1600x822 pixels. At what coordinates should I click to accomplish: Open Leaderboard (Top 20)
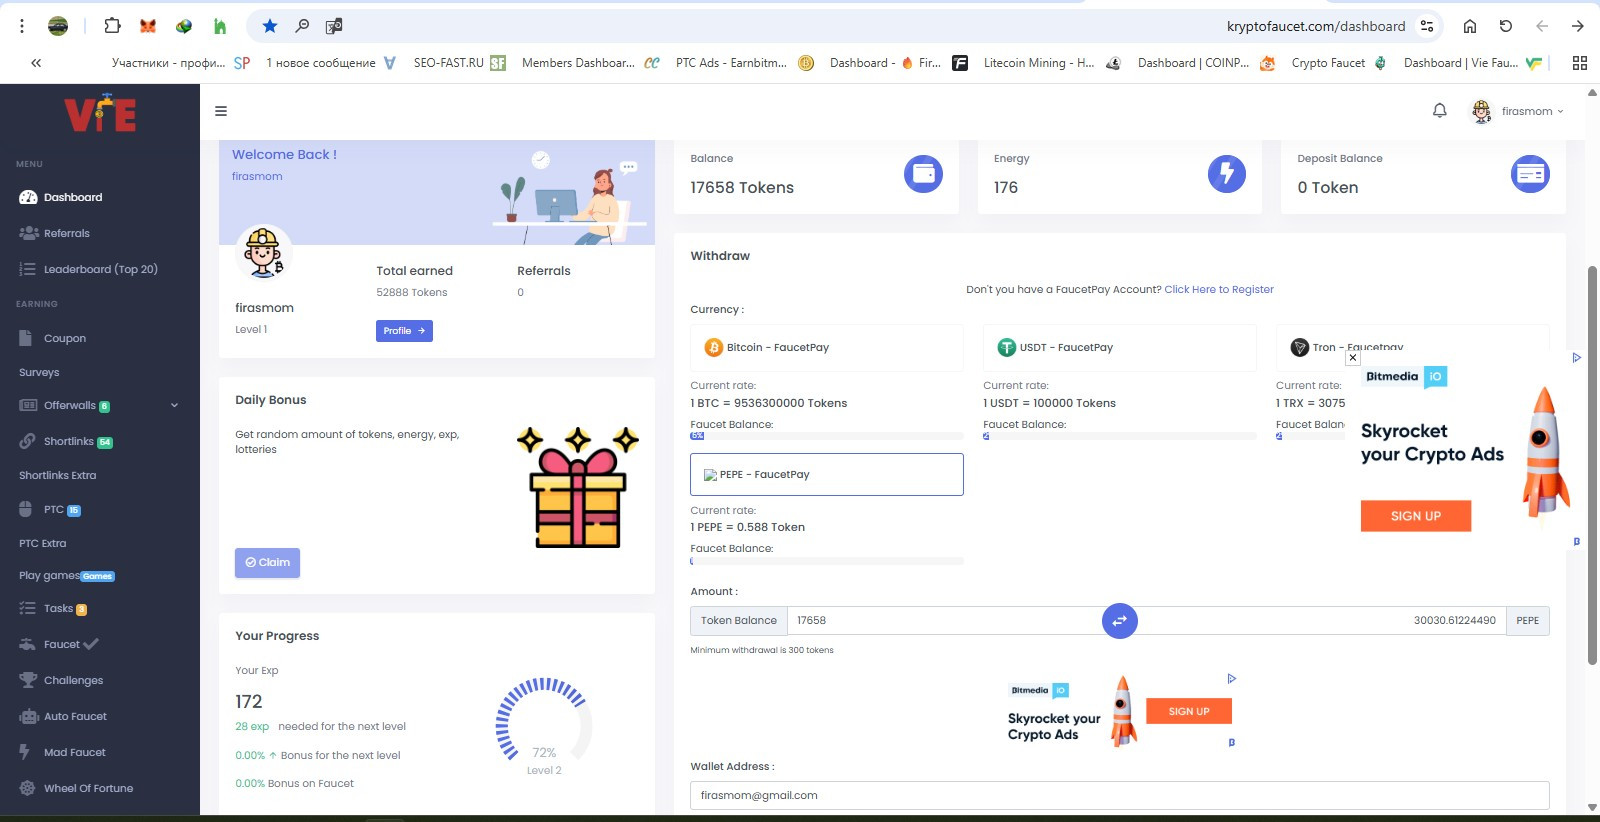tap(101, 269)
